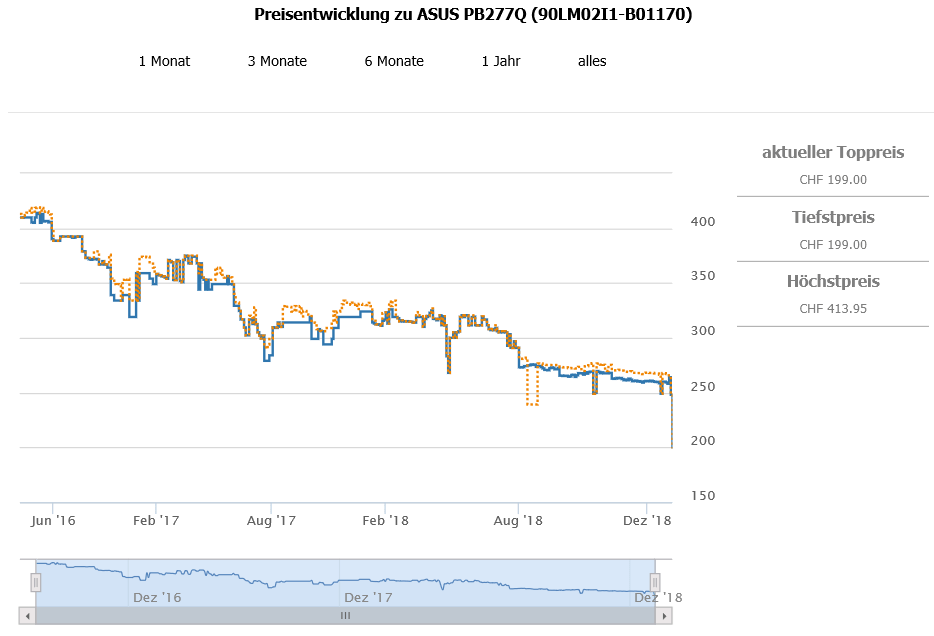
Task: Click the Feb '17 x-axis label
Action: point(156,521)
